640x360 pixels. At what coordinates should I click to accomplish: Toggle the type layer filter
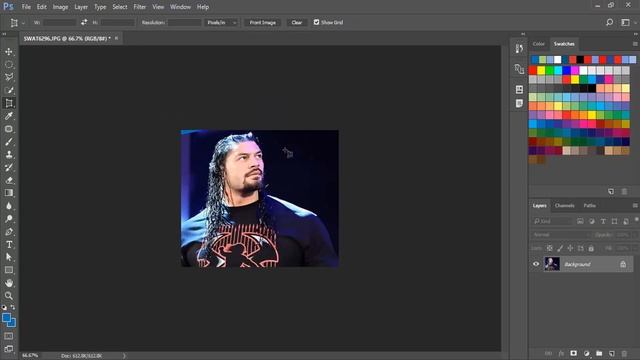pos(603,221)
